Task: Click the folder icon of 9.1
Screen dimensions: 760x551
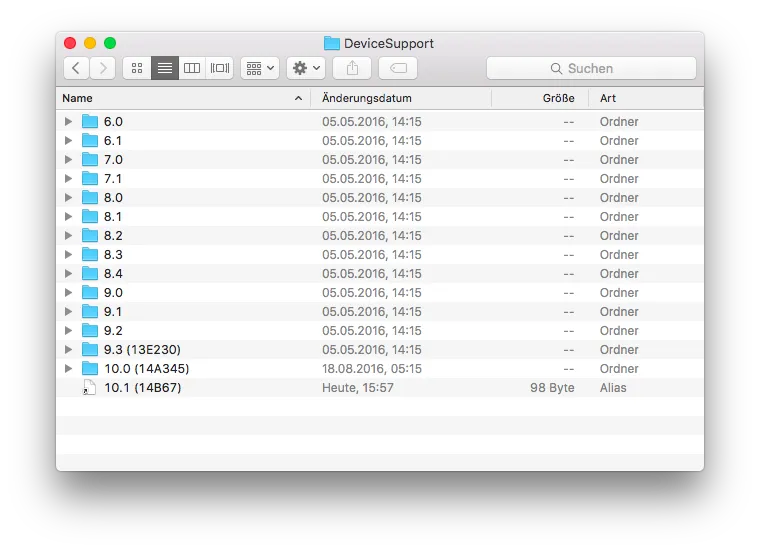Action: point(90,311)
